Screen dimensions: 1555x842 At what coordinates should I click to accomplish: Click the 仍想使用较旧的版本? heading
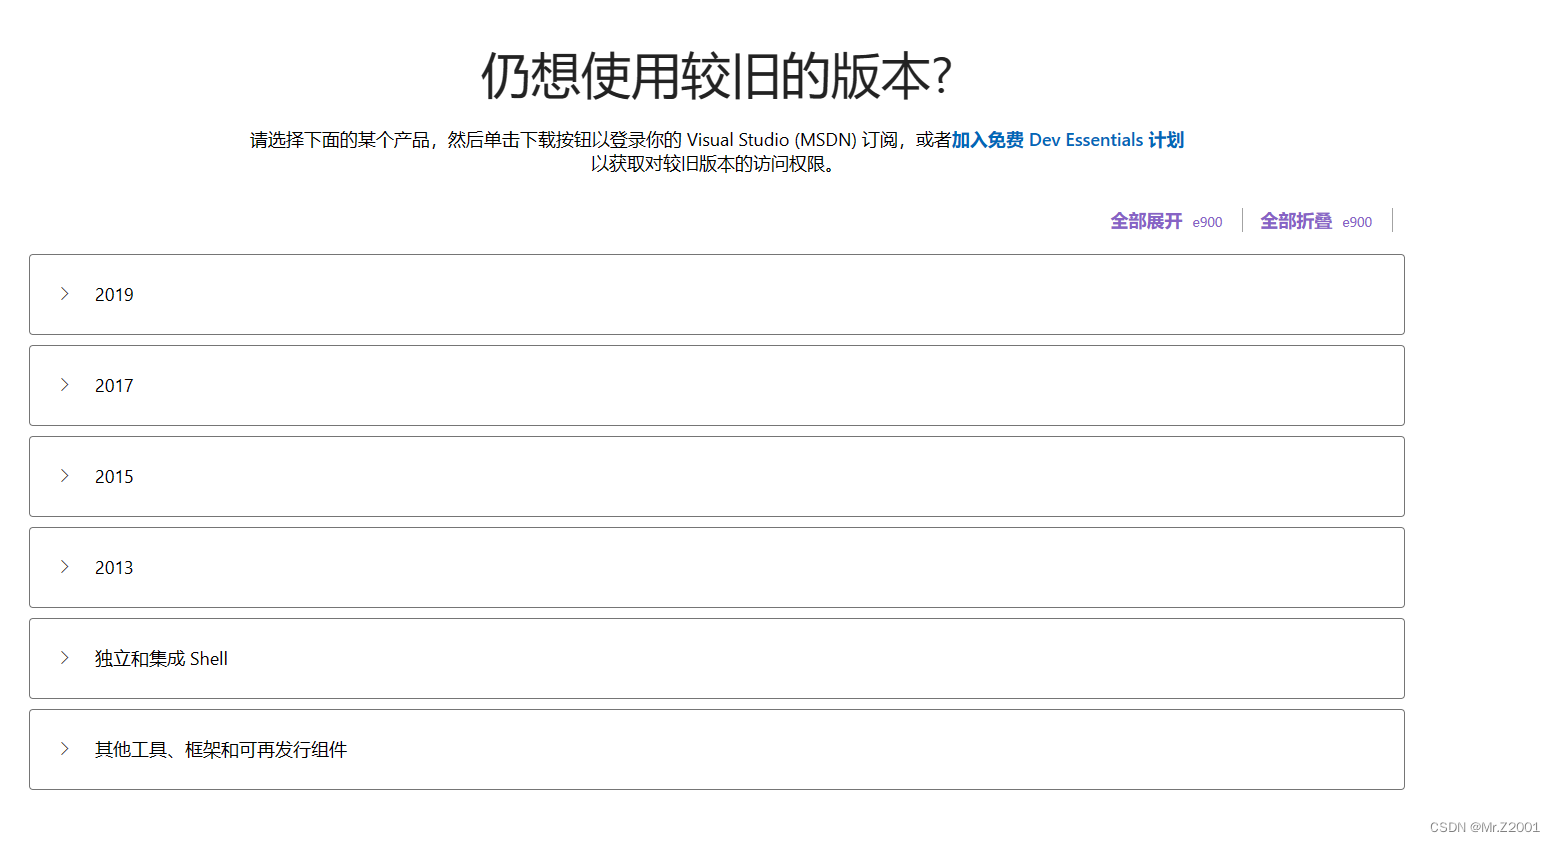(717, 76)
